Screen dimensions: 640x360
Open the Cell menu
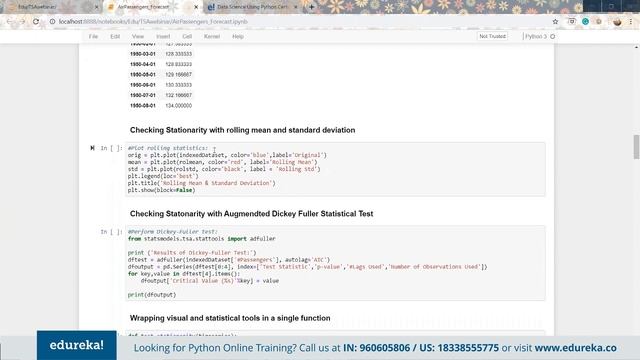point(187,36)
